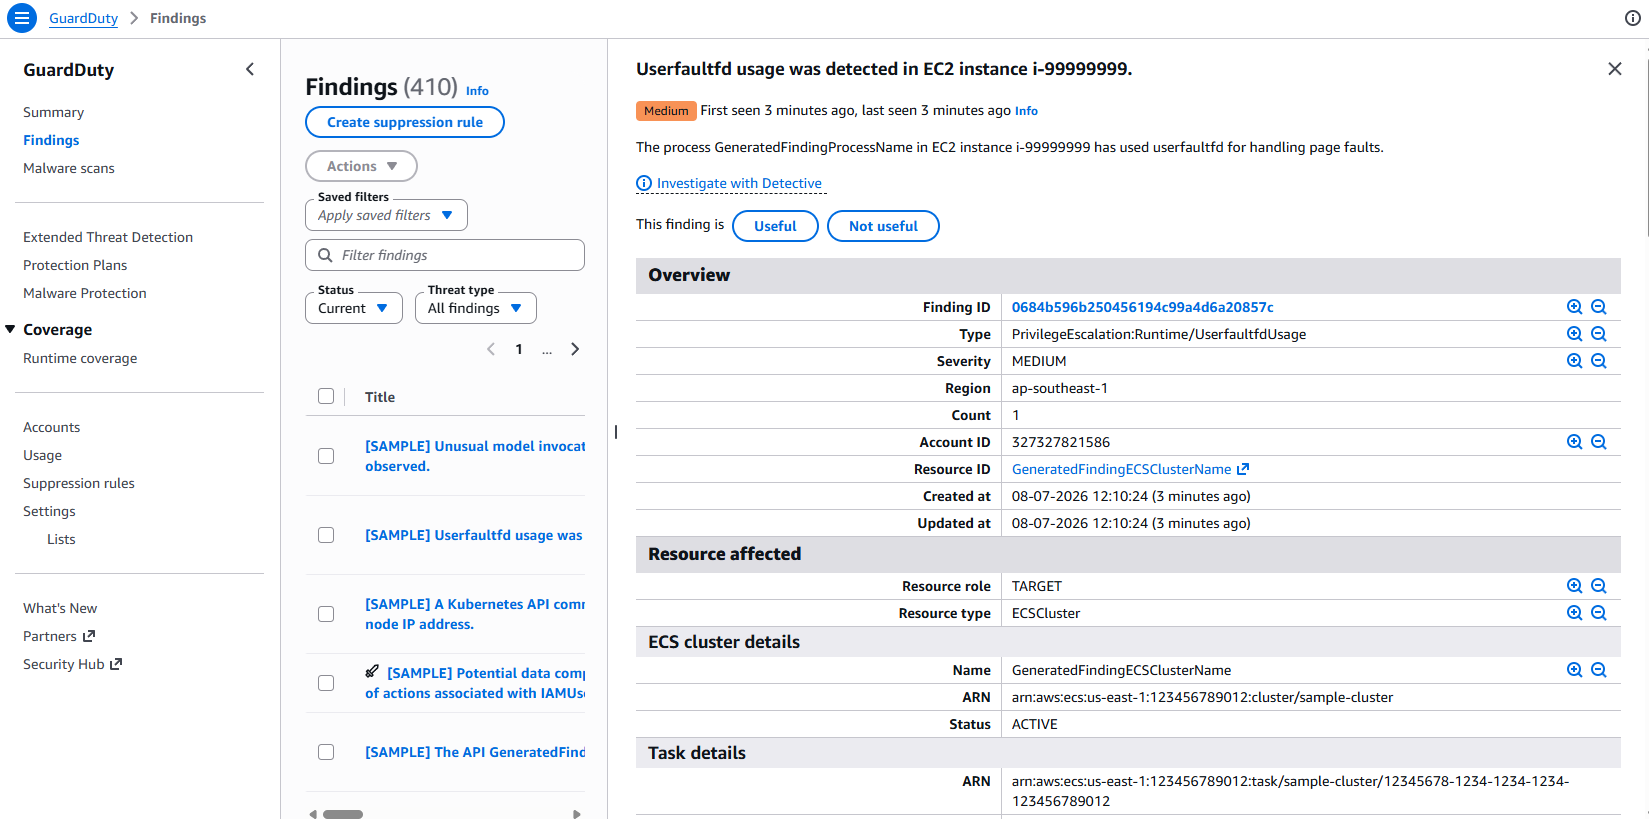Image resolution: width=1649 pixels, height=819 pixels.
Task: Click Info link beside last seen time
Action: pos(1026,111)
